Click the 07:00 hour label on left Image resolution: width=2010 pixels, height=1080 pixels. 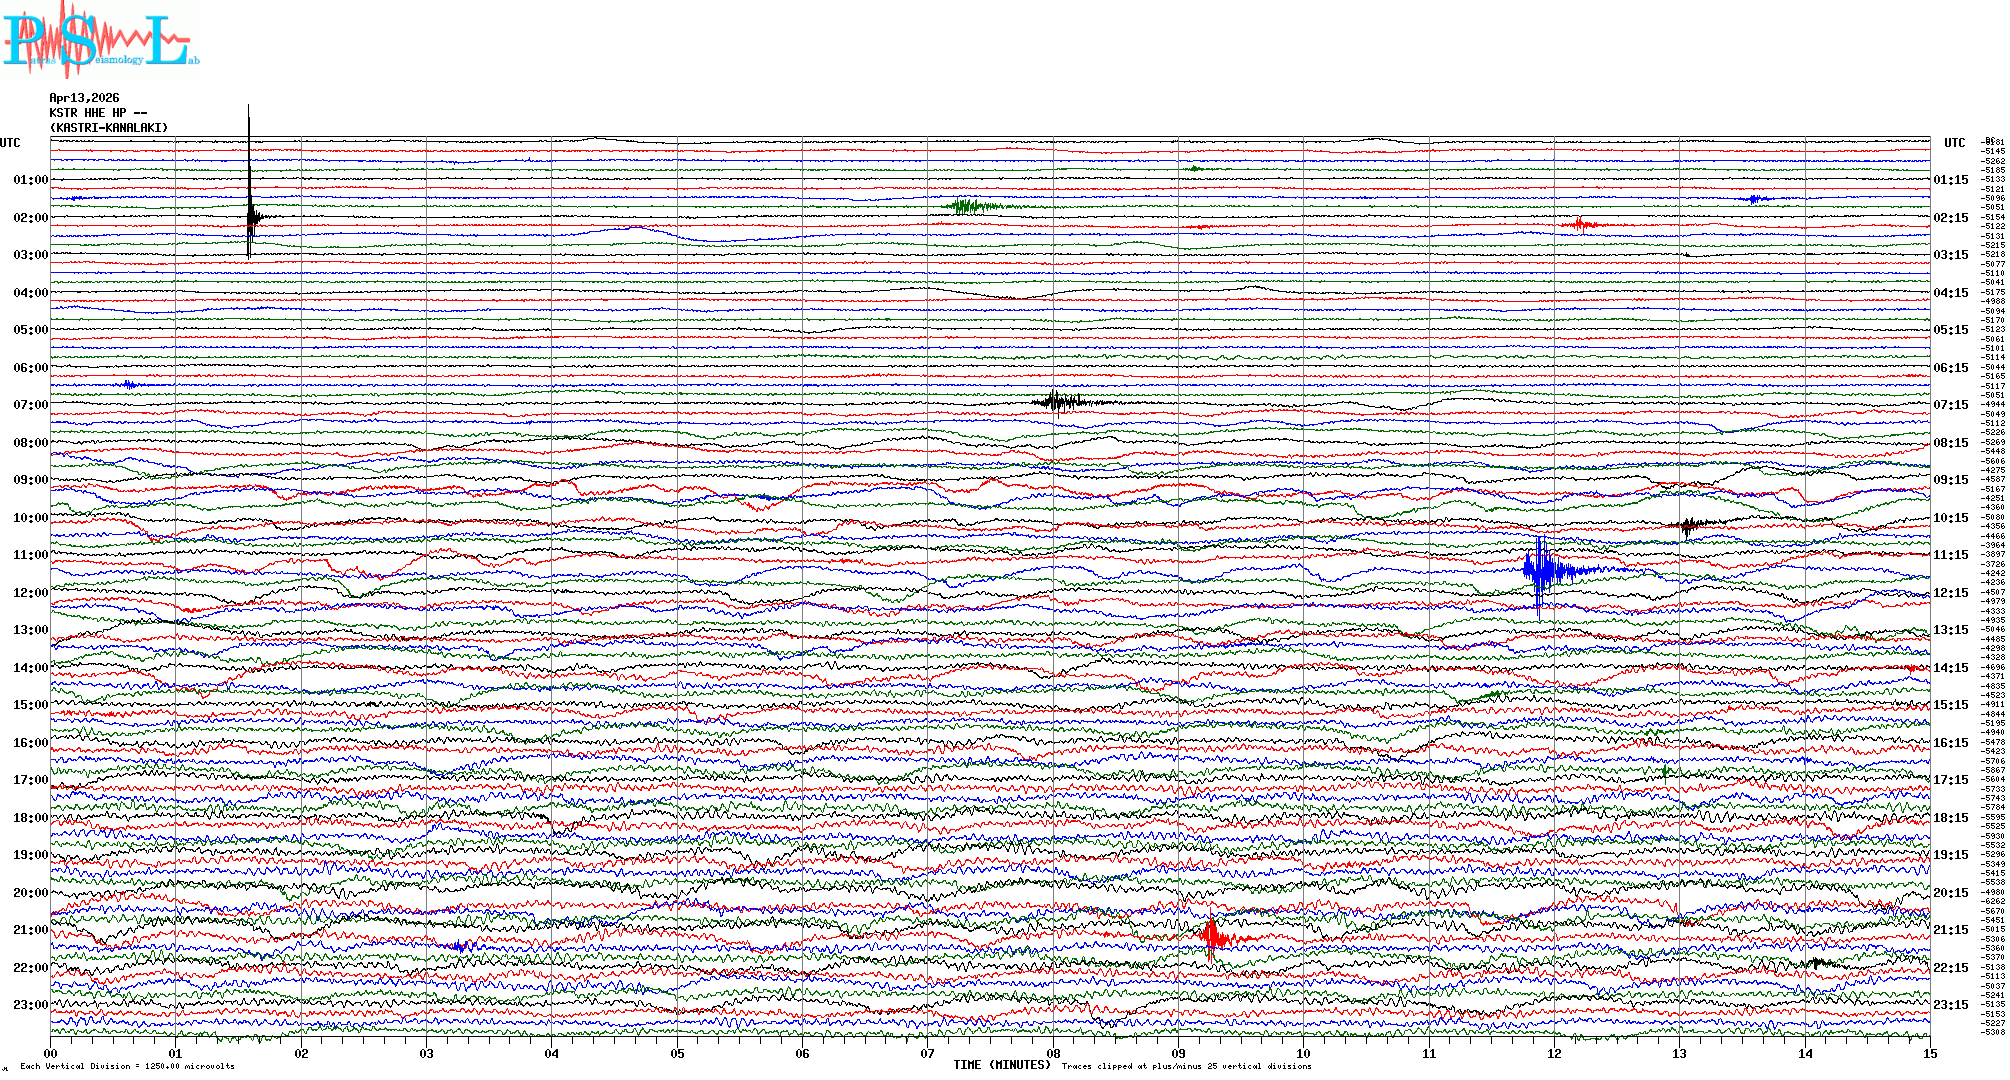tap(30, 405)
